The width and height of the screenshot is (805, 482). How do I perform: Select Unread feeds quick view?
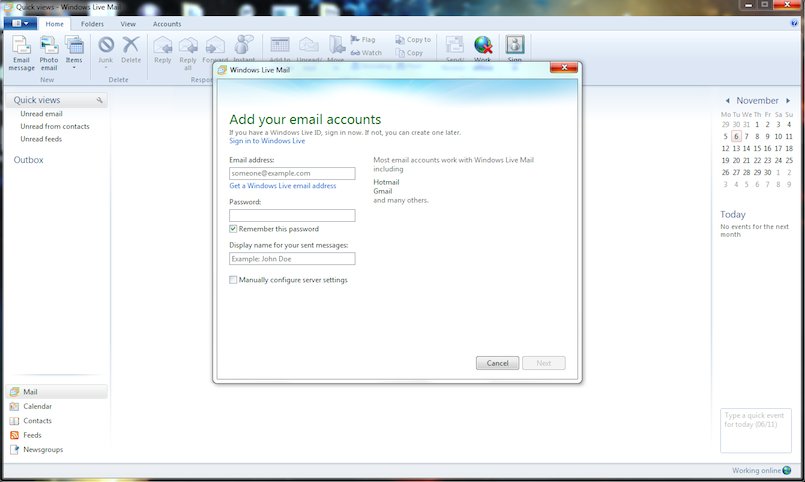[41, 139]
